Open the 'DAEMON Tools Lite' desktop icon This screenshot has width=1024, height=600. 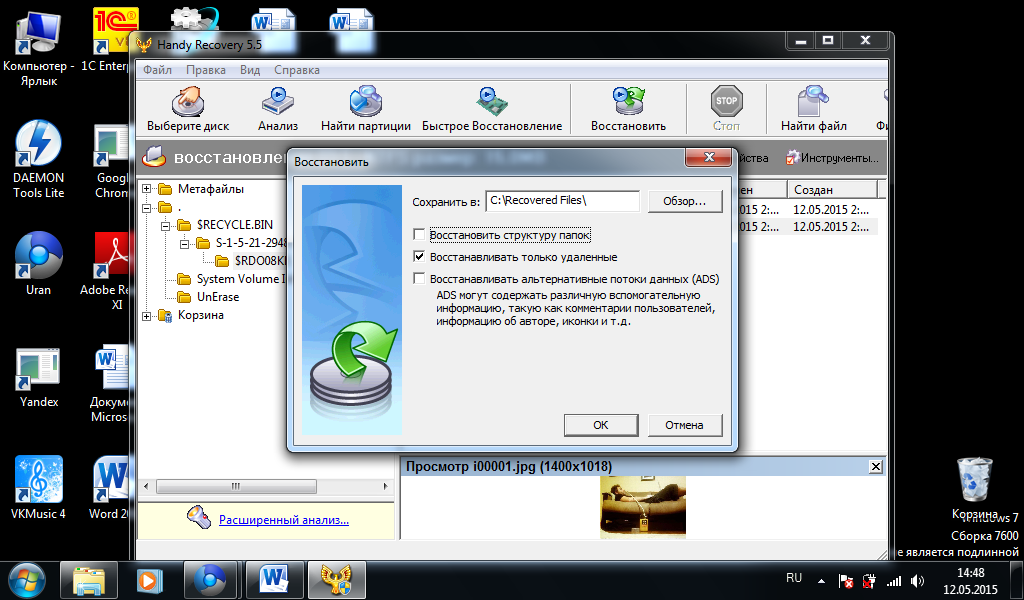pos(39,159)
